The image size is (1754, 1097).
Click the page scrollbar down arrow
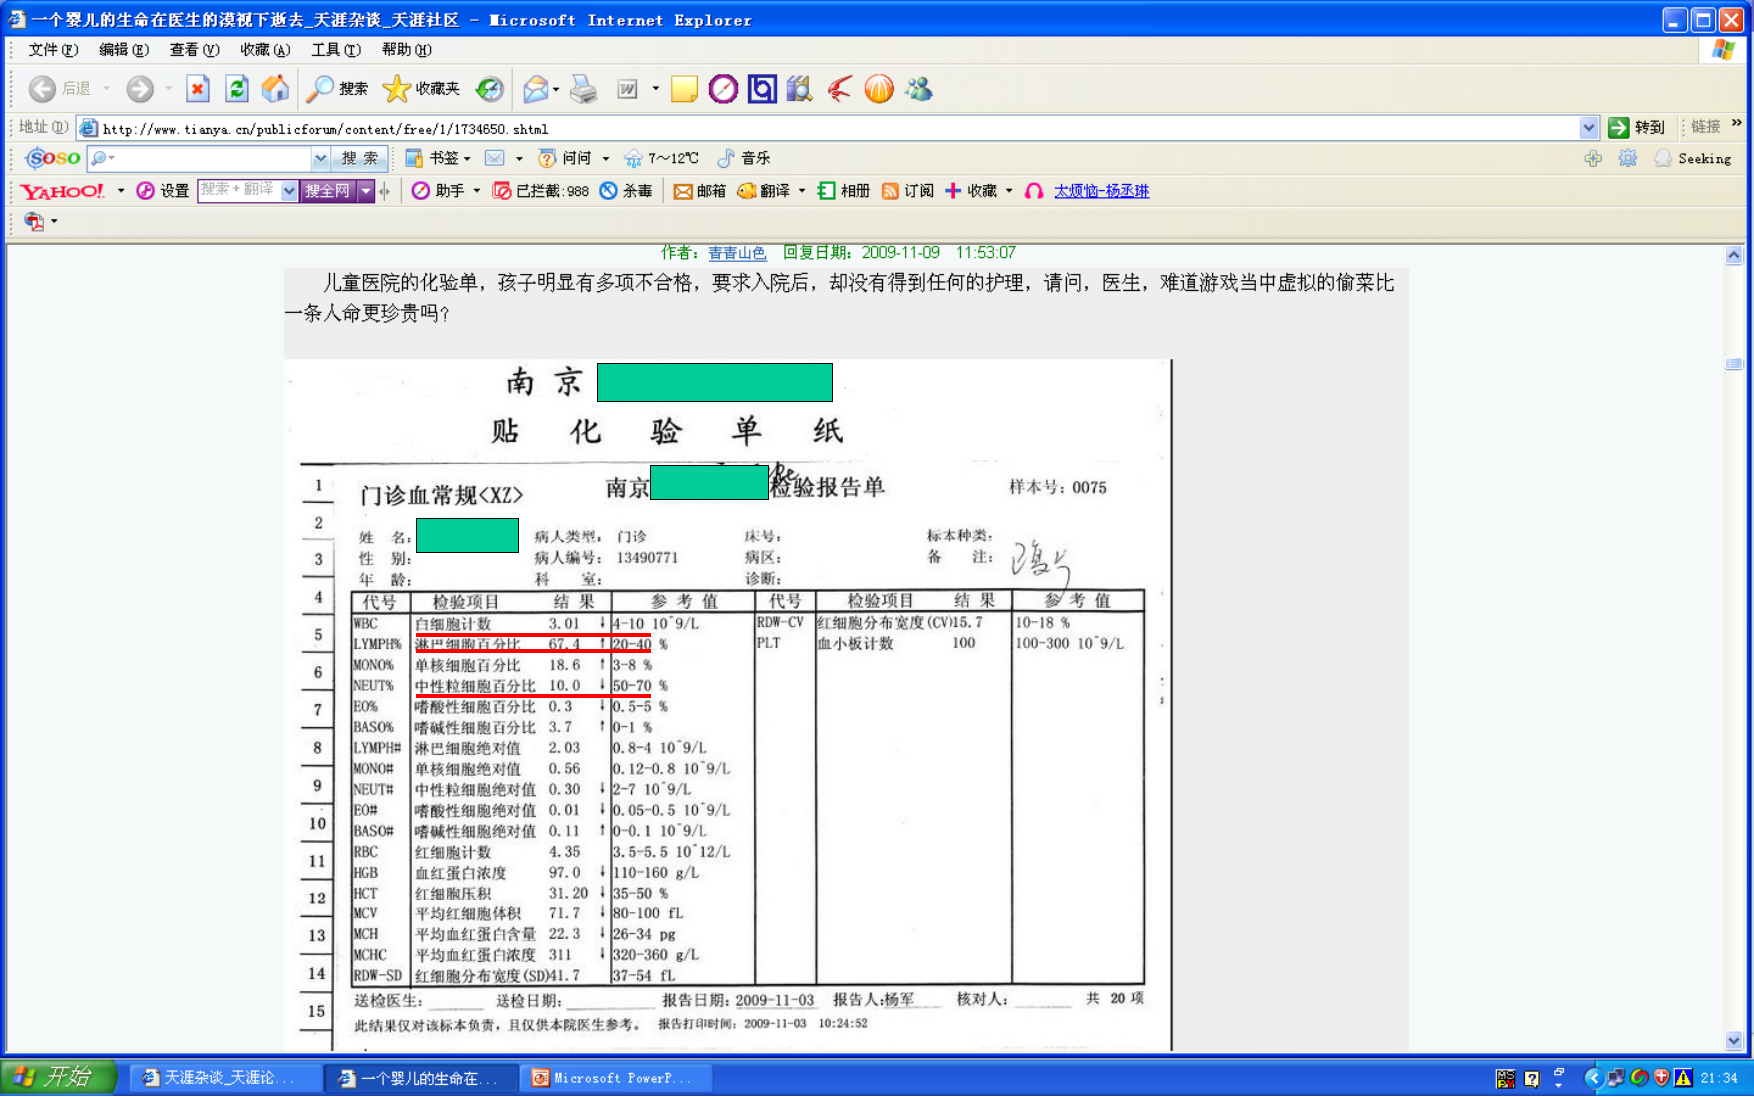click(1734, 1041)
